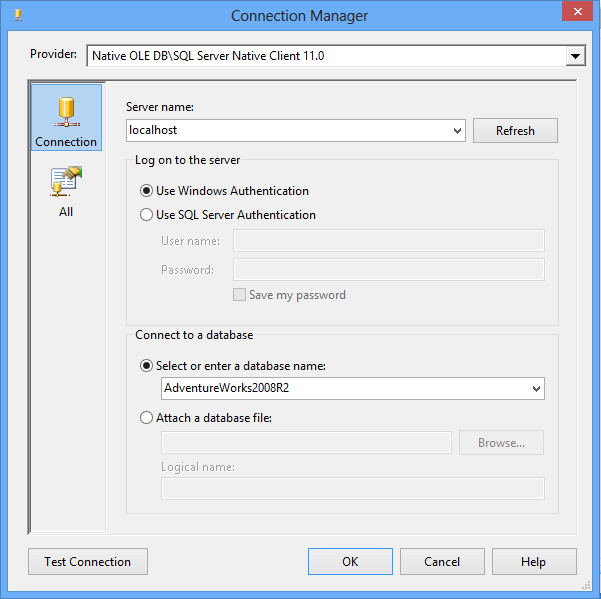601x599 pixels.
Task: Click the Cancel button
Action: click(442, 561)
